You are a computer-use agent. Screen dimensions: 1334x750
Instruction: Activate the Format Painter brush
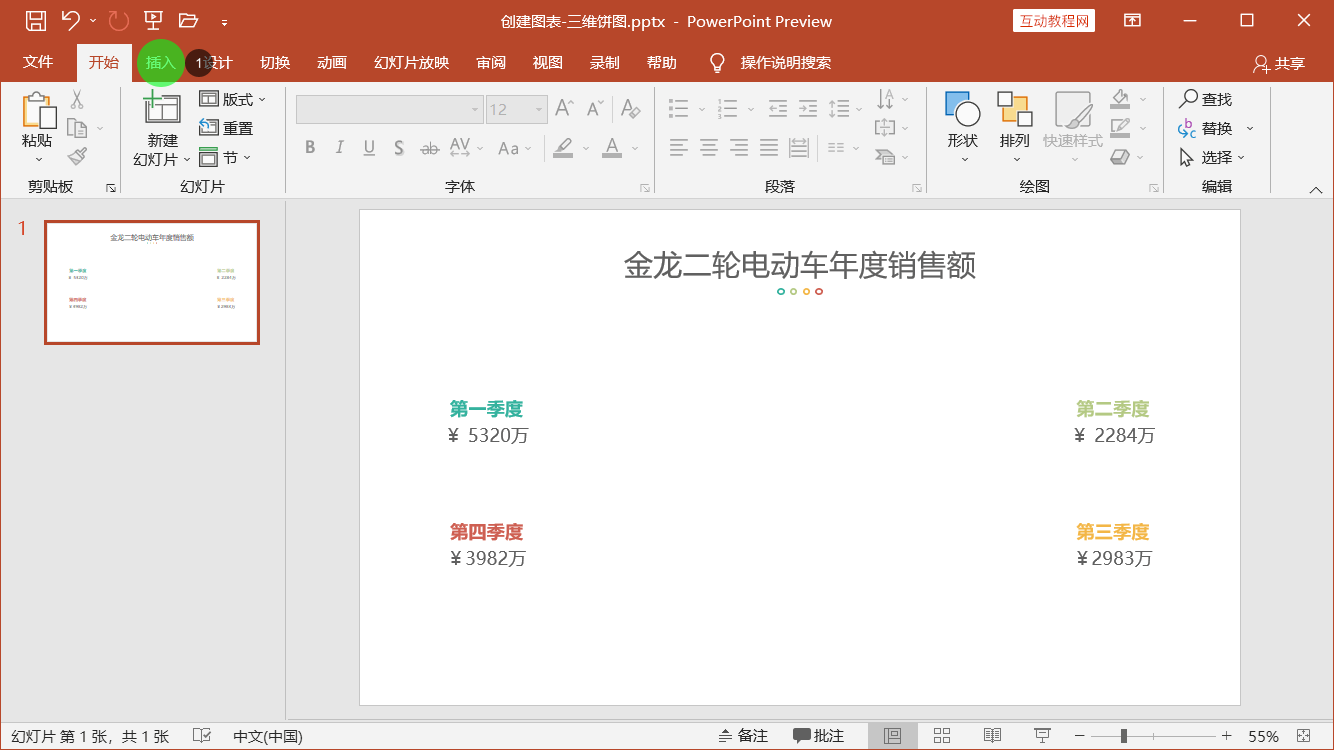coord(77,157)
